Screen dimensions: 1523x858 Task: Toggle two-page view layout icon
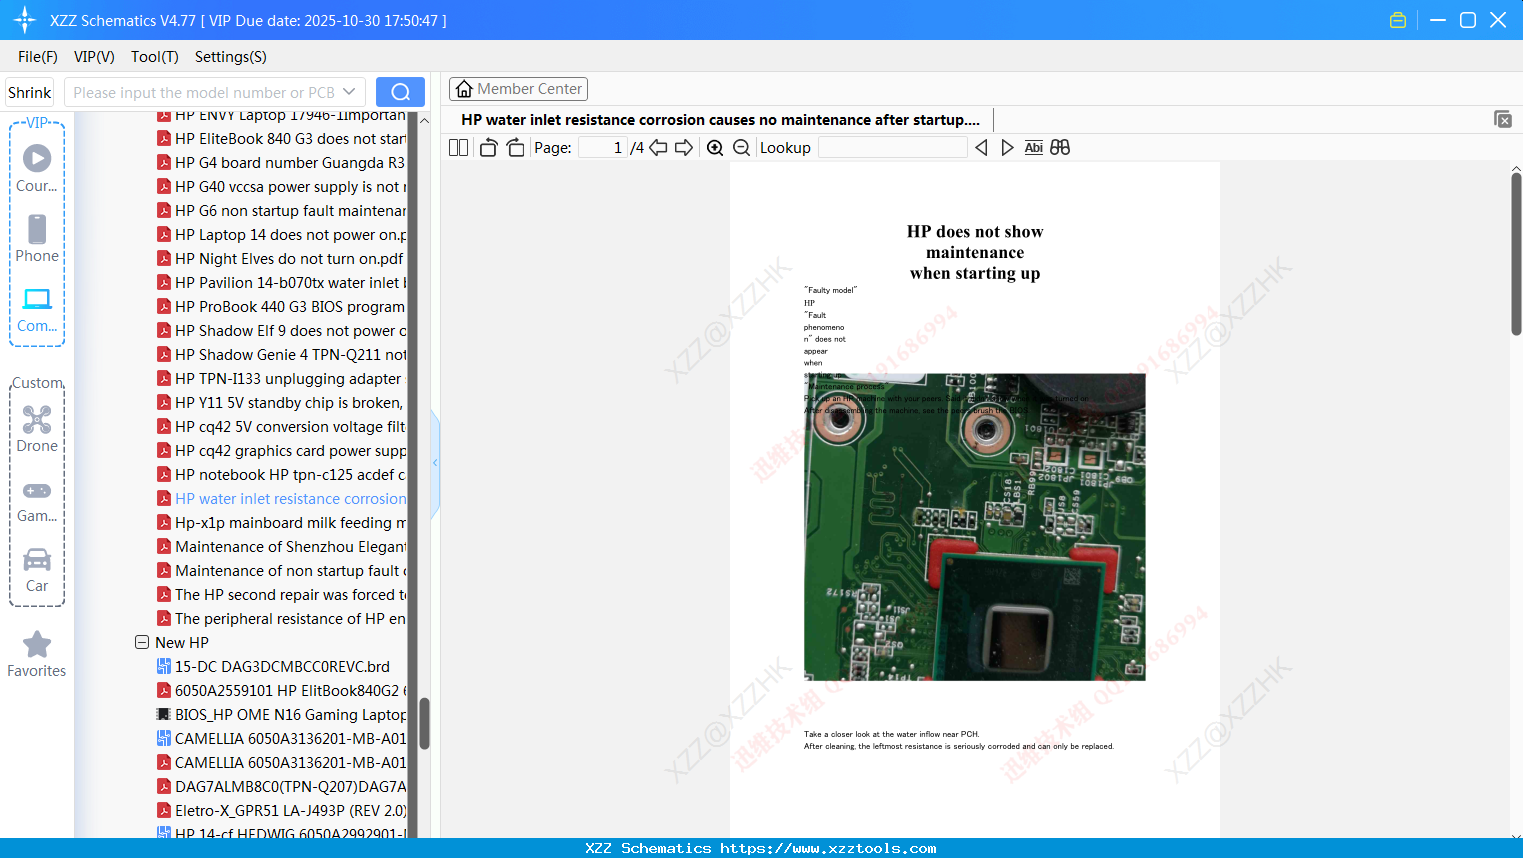click(458, 148)
